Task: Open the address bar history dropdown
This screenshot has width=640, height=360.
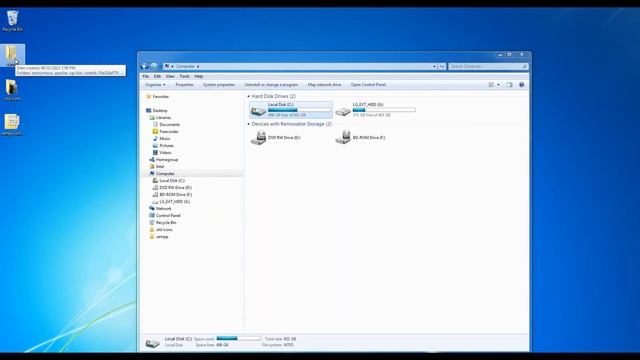Action: pyautogui.click(x=434, y=66)
